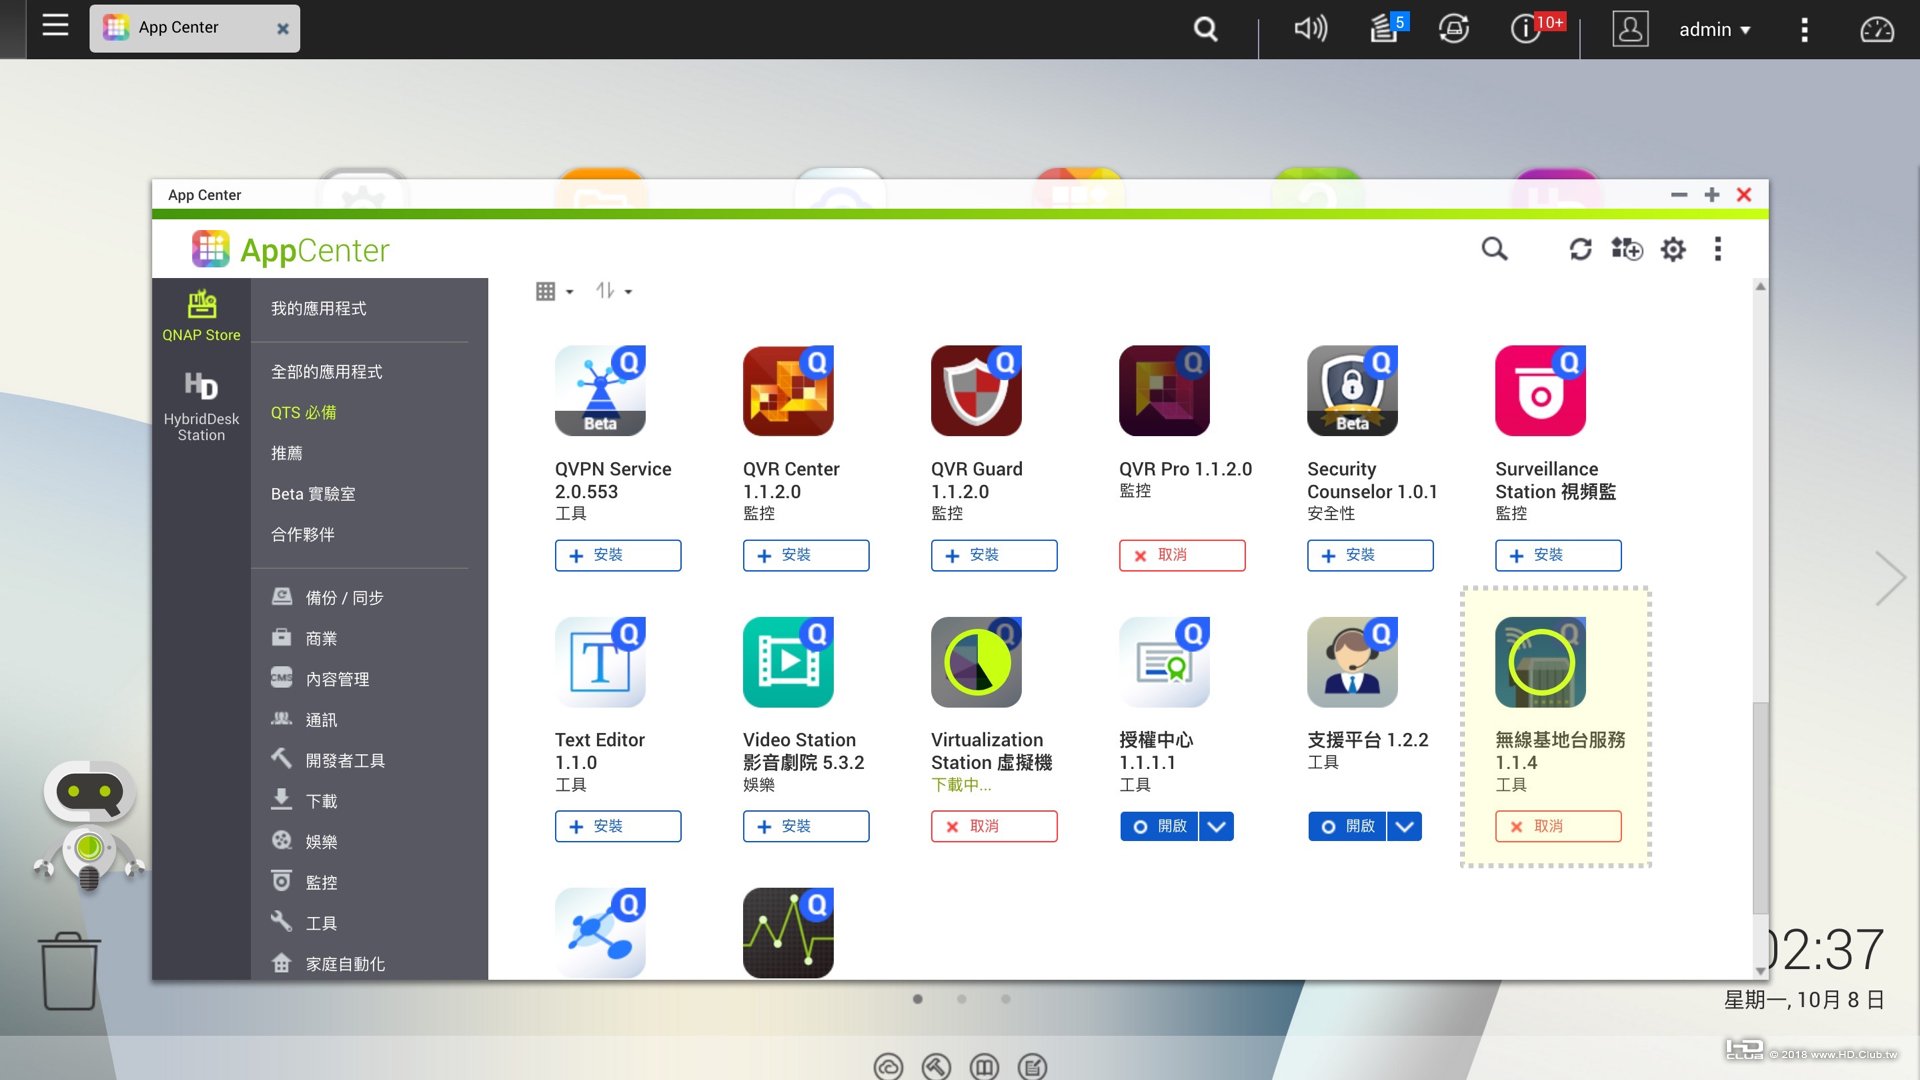Select the QNAP Store icon
The image size is (1920, 1080).
(x=201, y=316)
